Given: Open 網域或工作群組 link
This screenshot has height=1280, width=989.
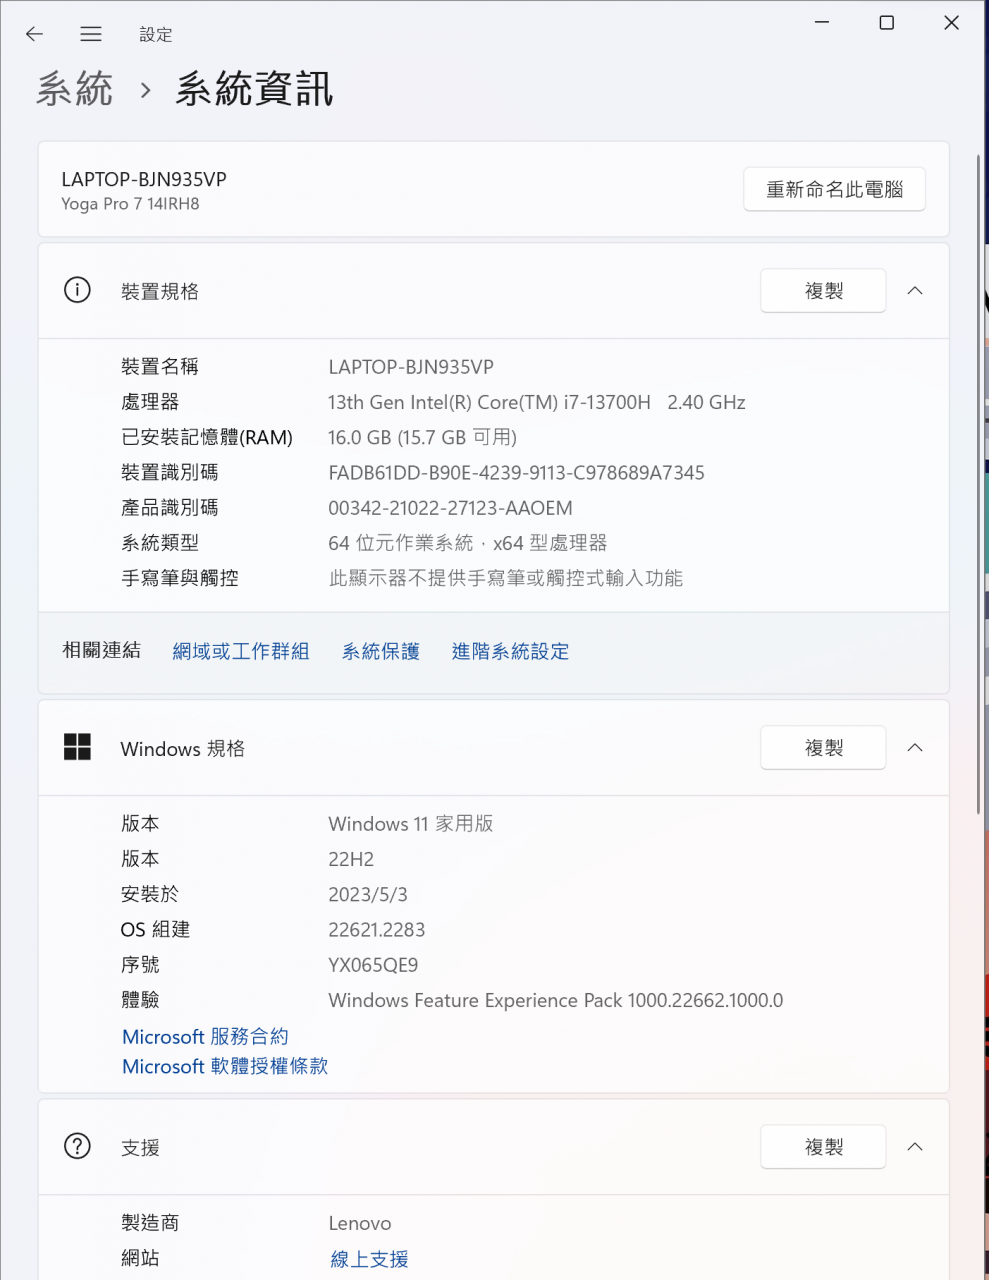Looking at the screenshot, I should click(x=241, y=651).
